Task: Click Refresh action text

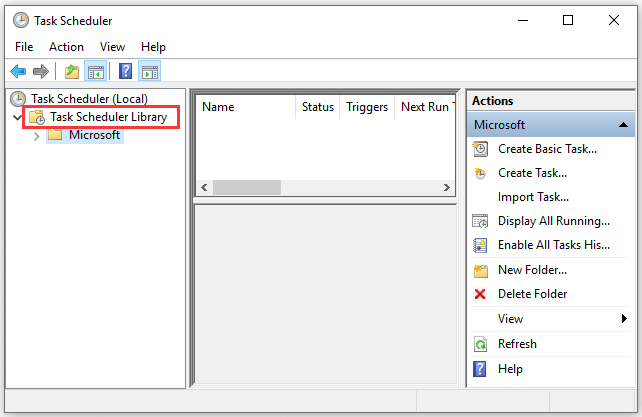Action: point(517,344)
